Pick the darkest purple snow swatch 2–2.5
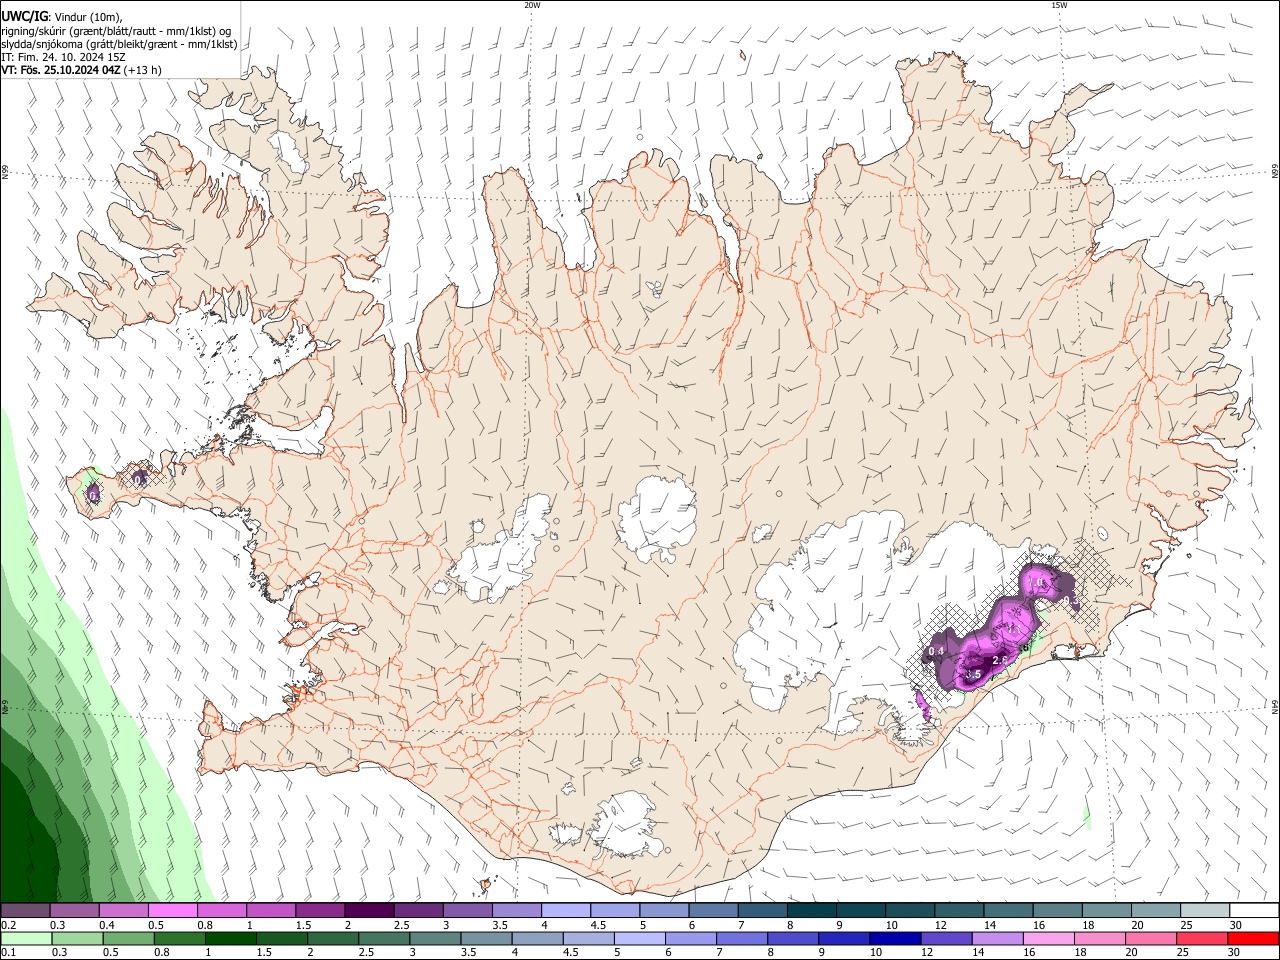Image resolution: width=1280 pixels, height=960 pixels. 369,911
